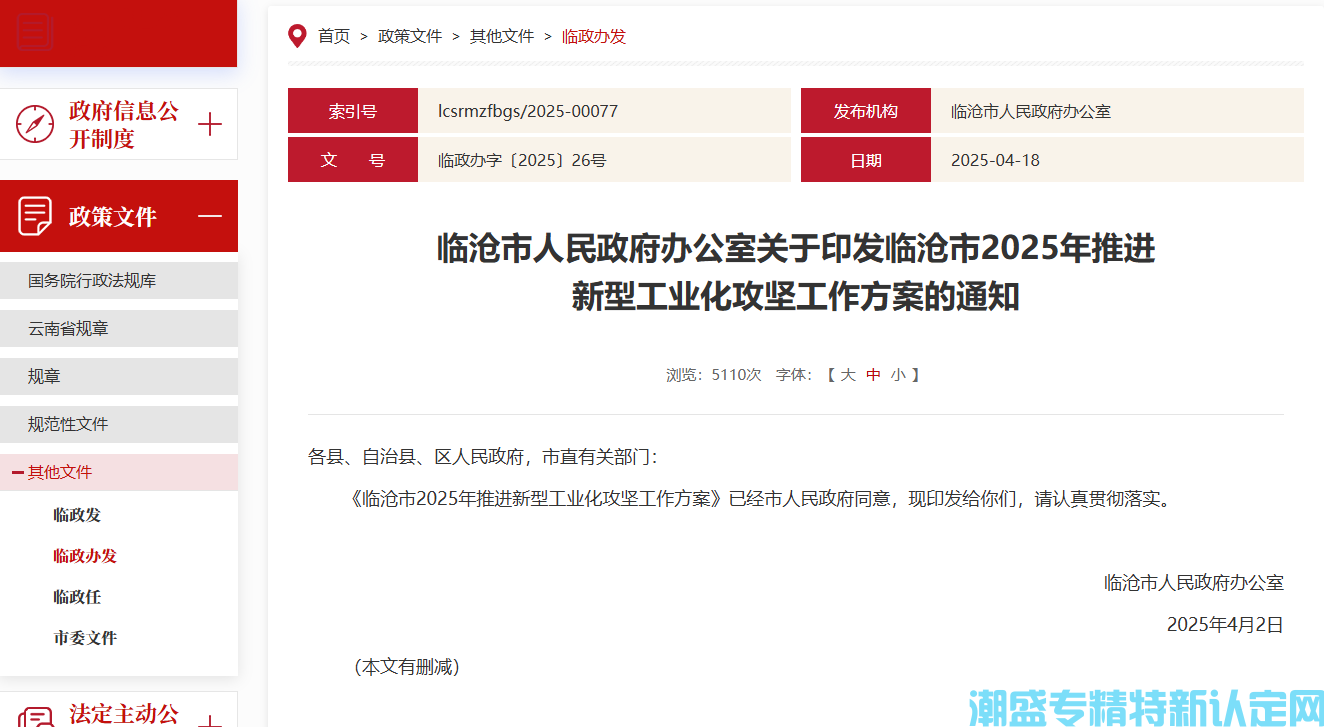The image size is (1324, 727).
Task: Click 政策文件 red heading text
Action: pyautogui.click(x=113, y=217)
